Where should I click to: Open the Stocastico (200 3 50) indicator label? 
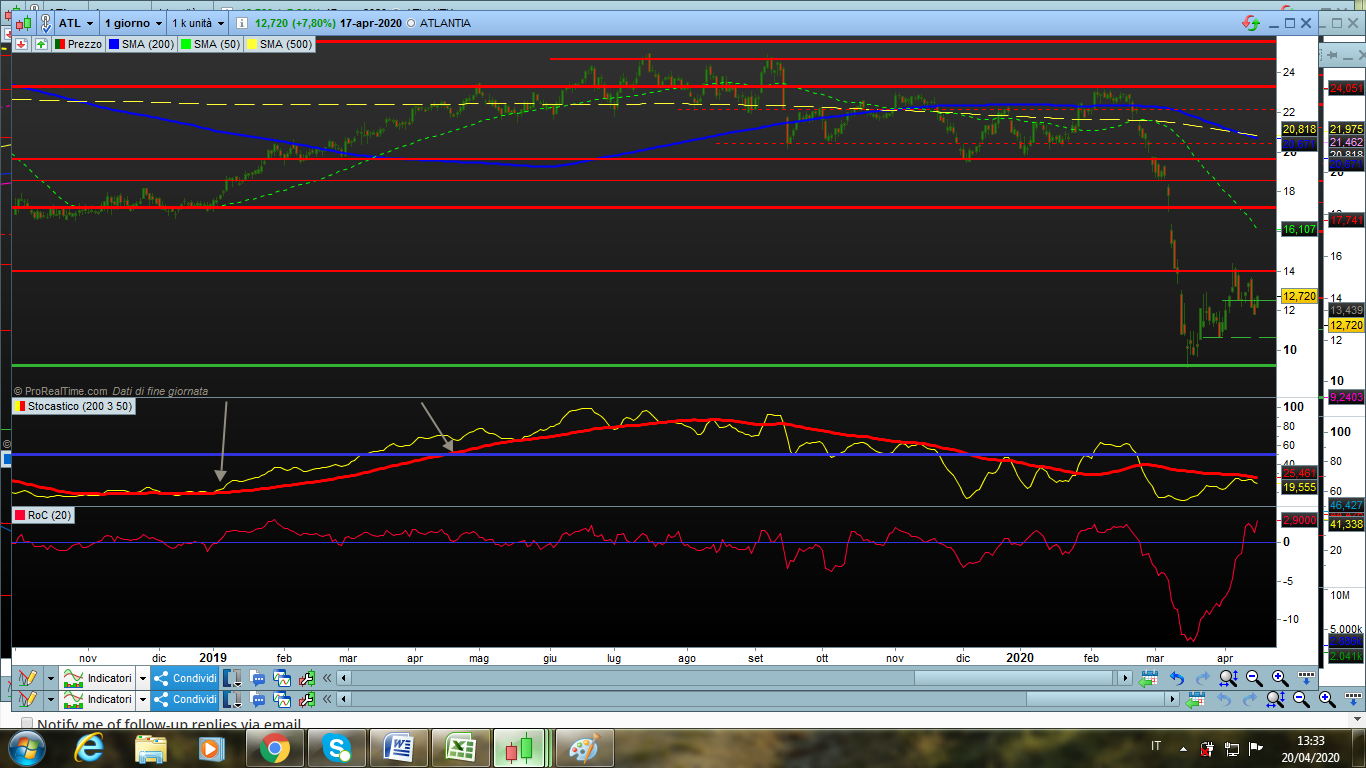tap(72, 407)
